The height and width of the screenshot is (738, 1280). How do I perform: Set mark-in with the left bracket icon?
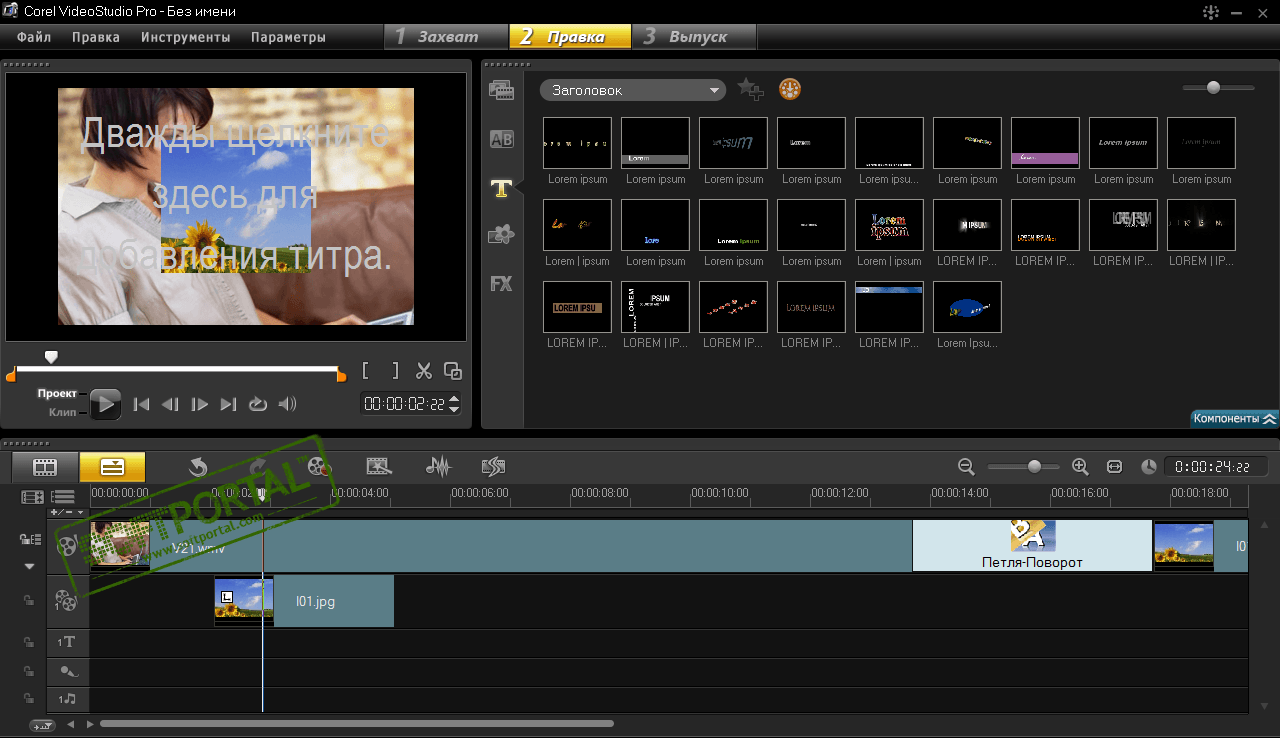click(367, 371)
